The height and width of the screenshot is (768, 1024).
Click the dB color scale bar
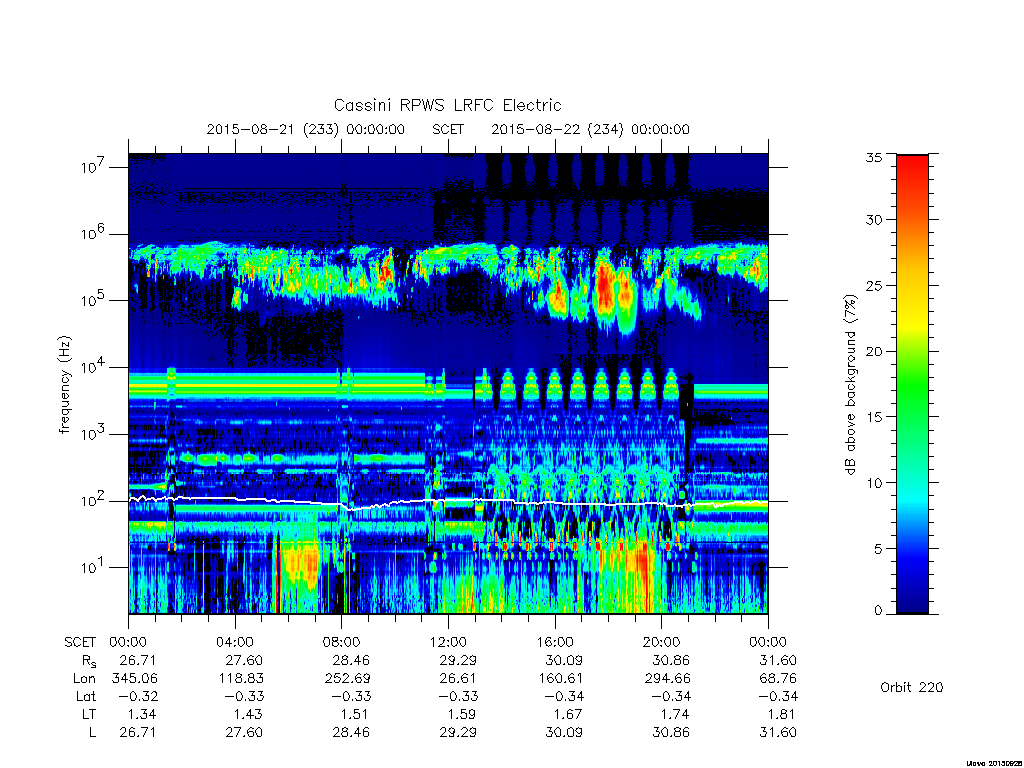click(912, 384)
